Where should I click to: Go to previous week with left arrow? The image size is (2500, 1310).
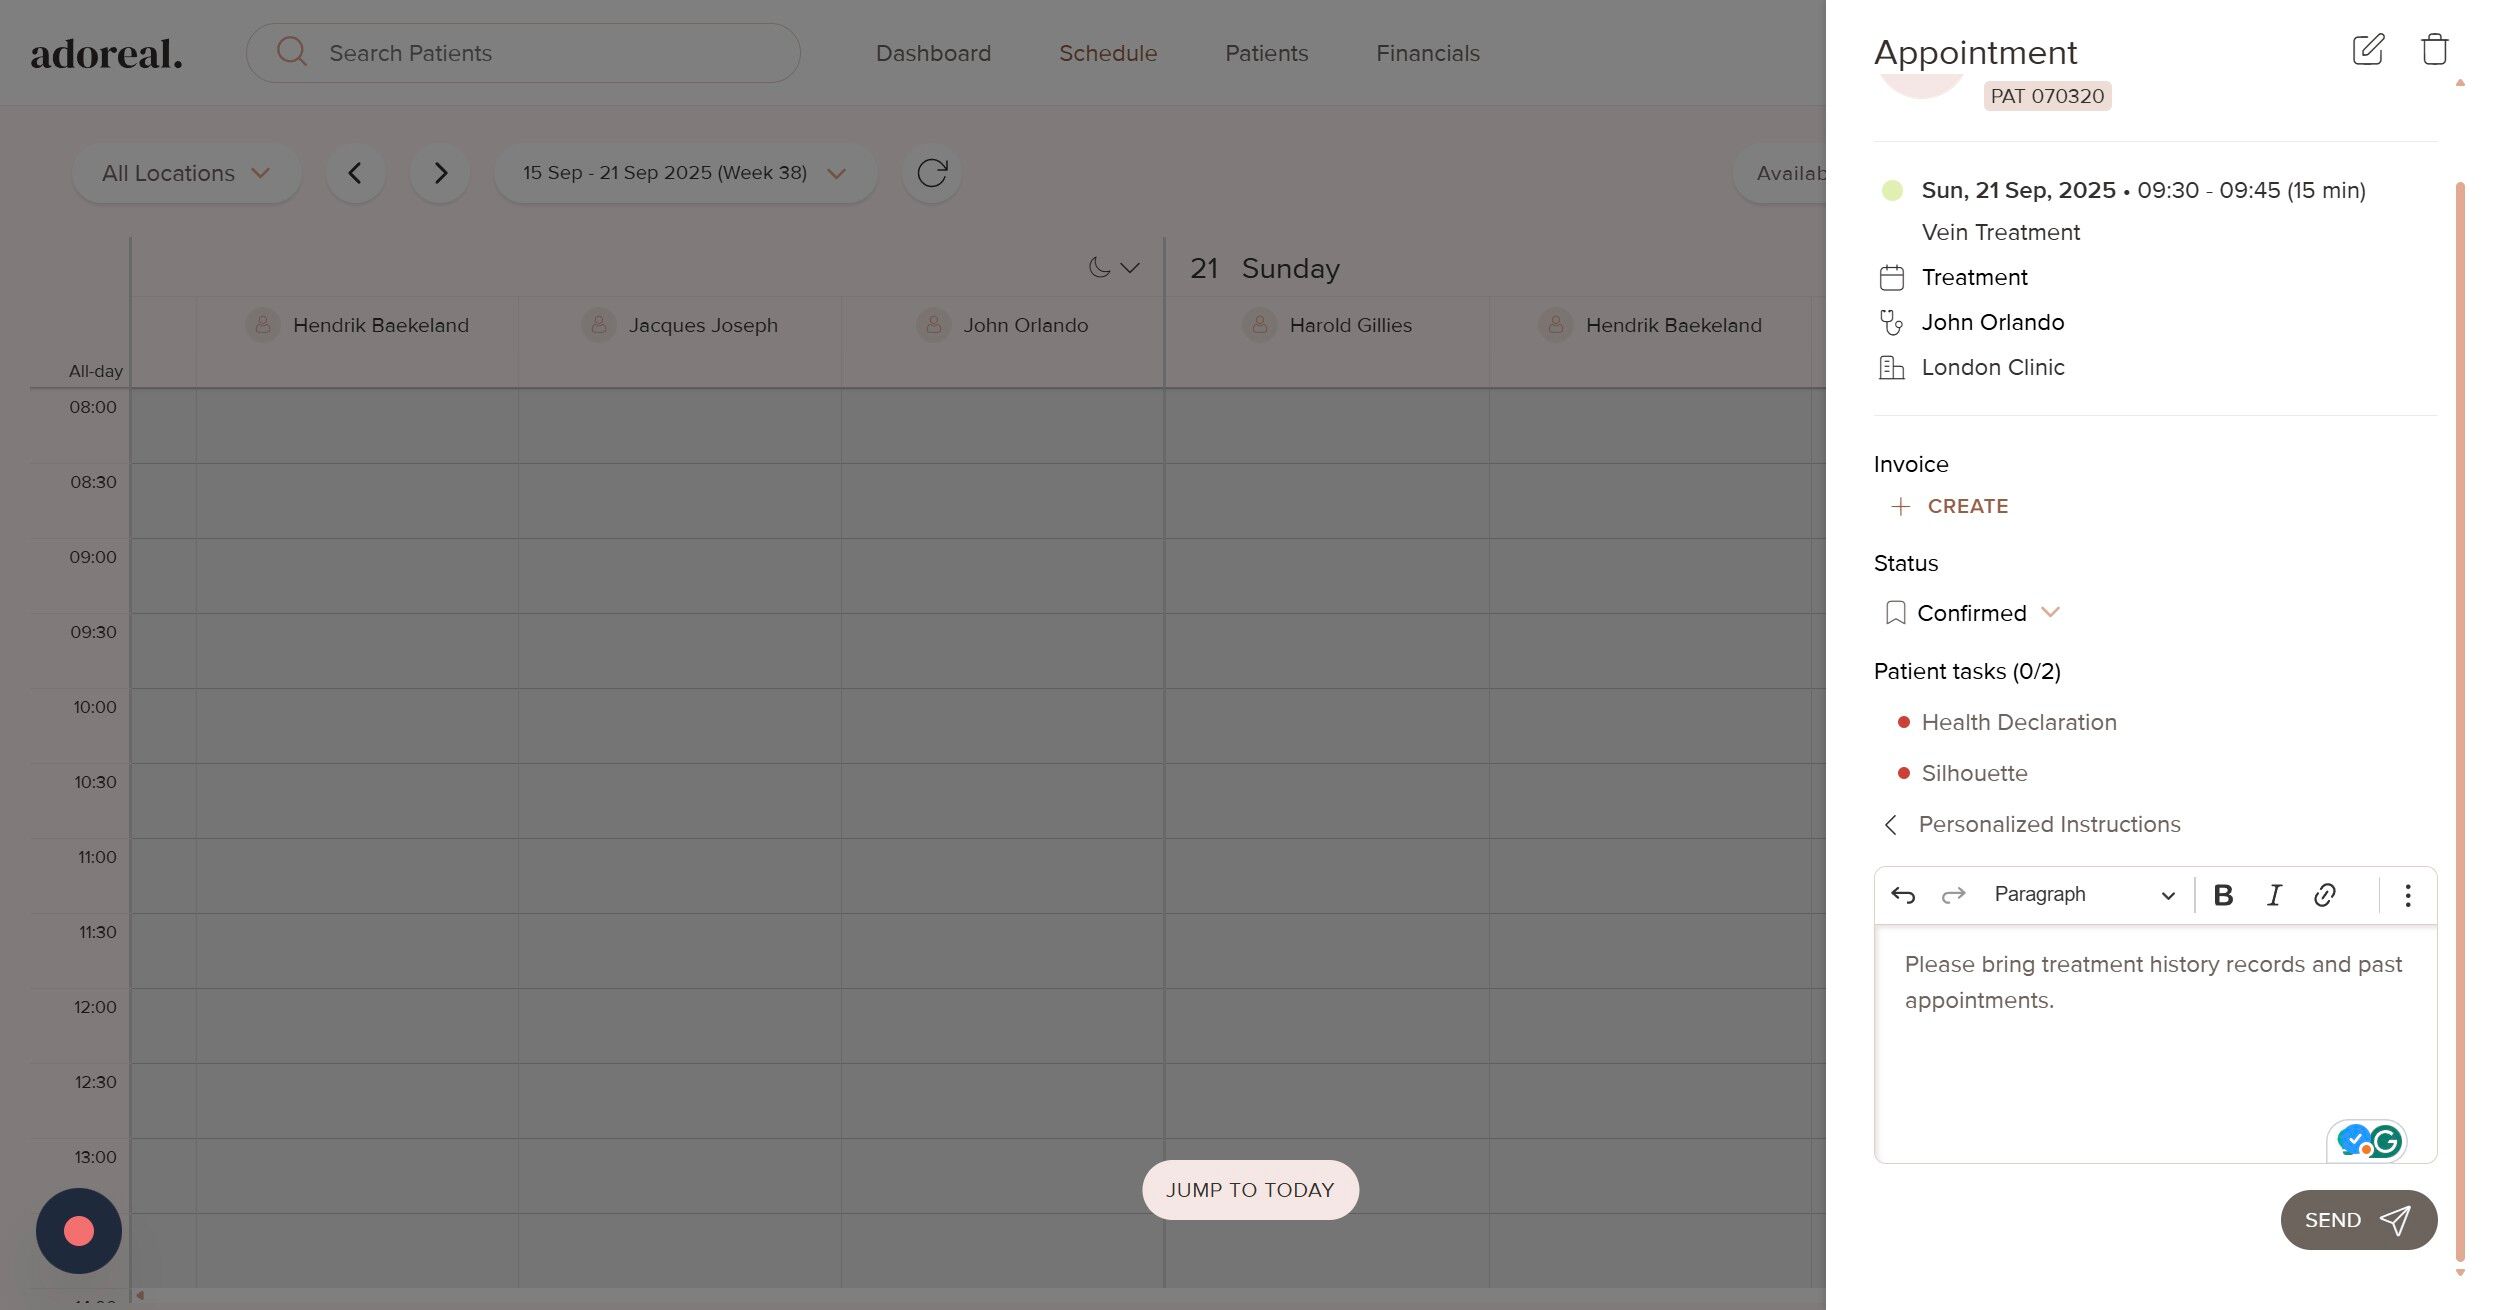click(355, 173)
